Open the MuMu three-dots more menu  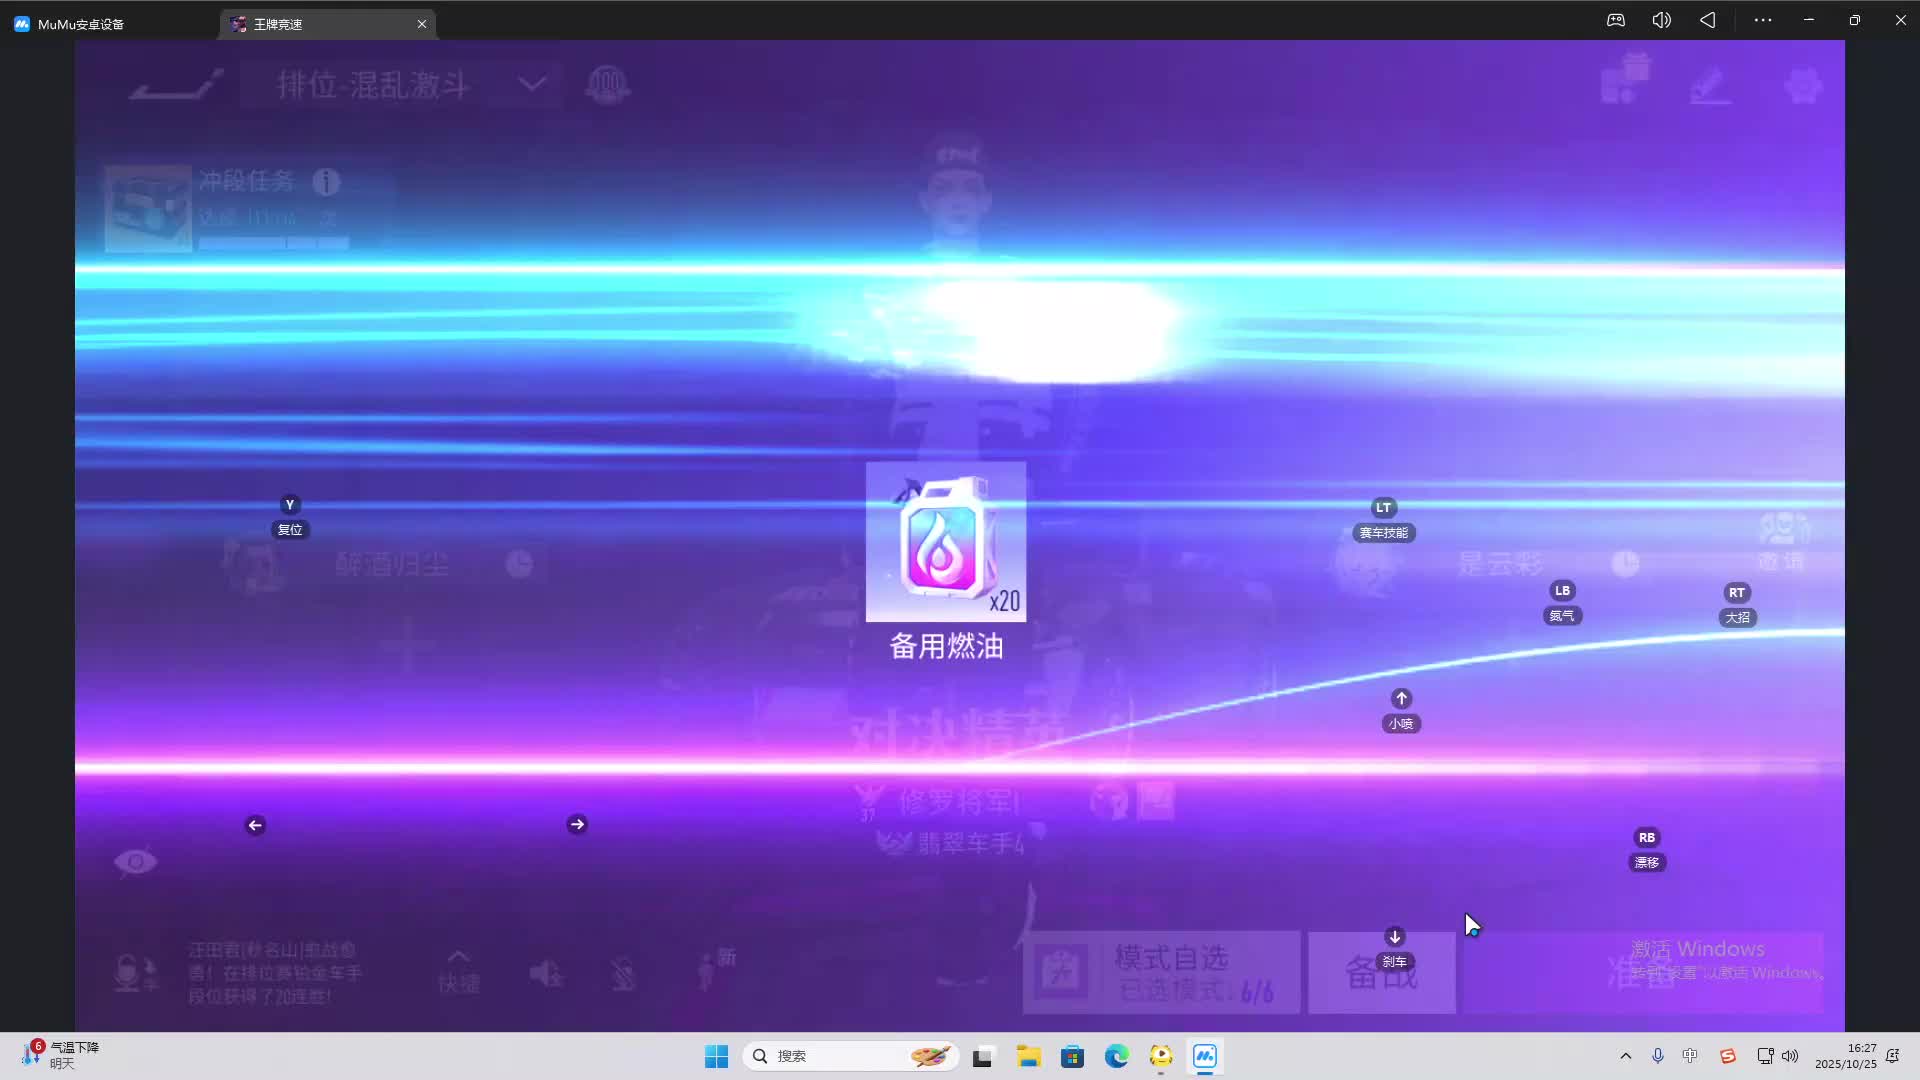tap(1762, 20)
